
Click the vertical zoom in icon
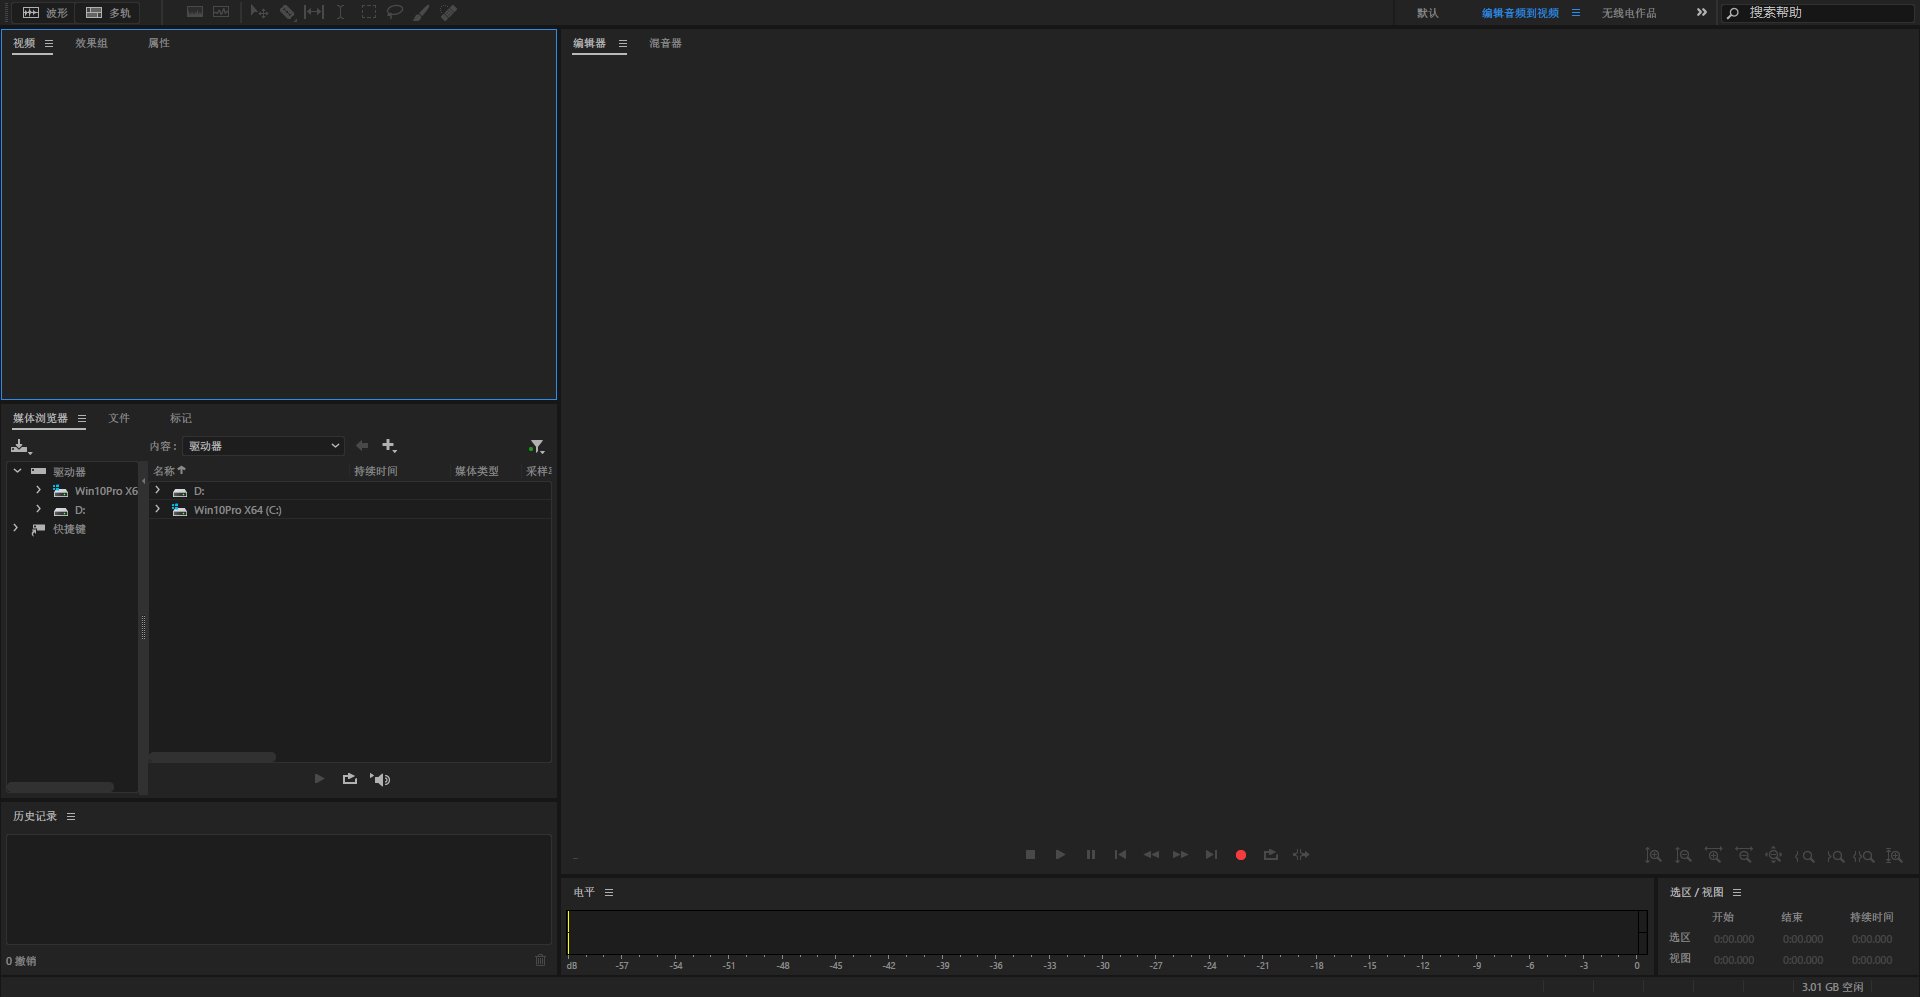(x=1653, y=856)
